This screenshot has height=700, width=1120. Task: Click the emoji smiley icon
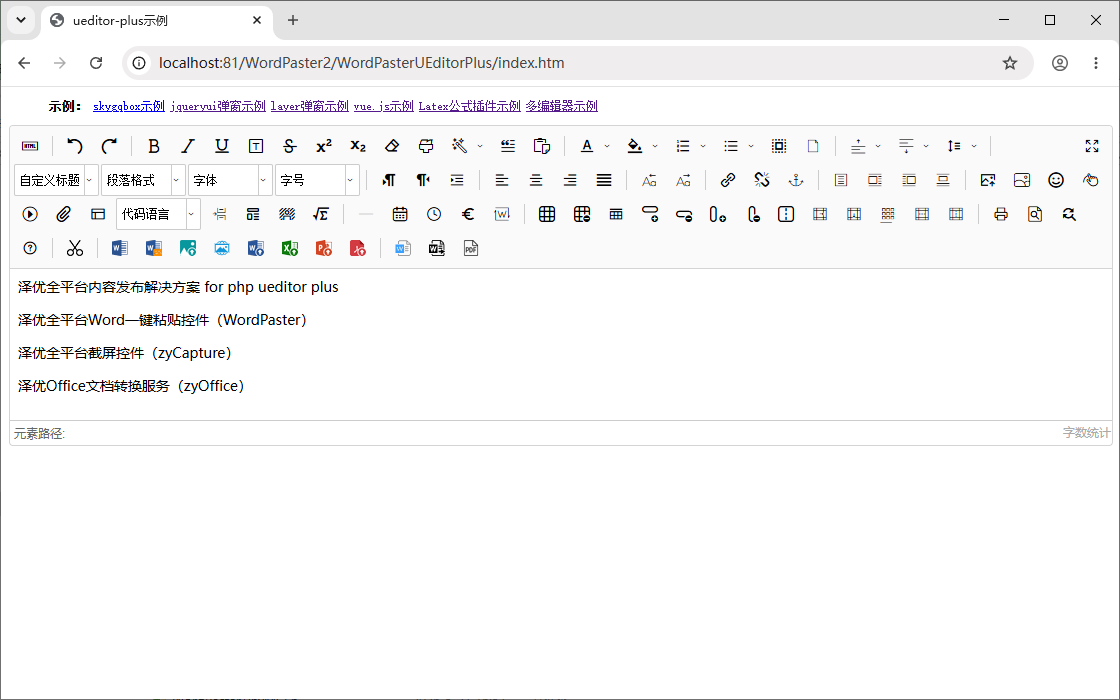(x=1056, y=180)
